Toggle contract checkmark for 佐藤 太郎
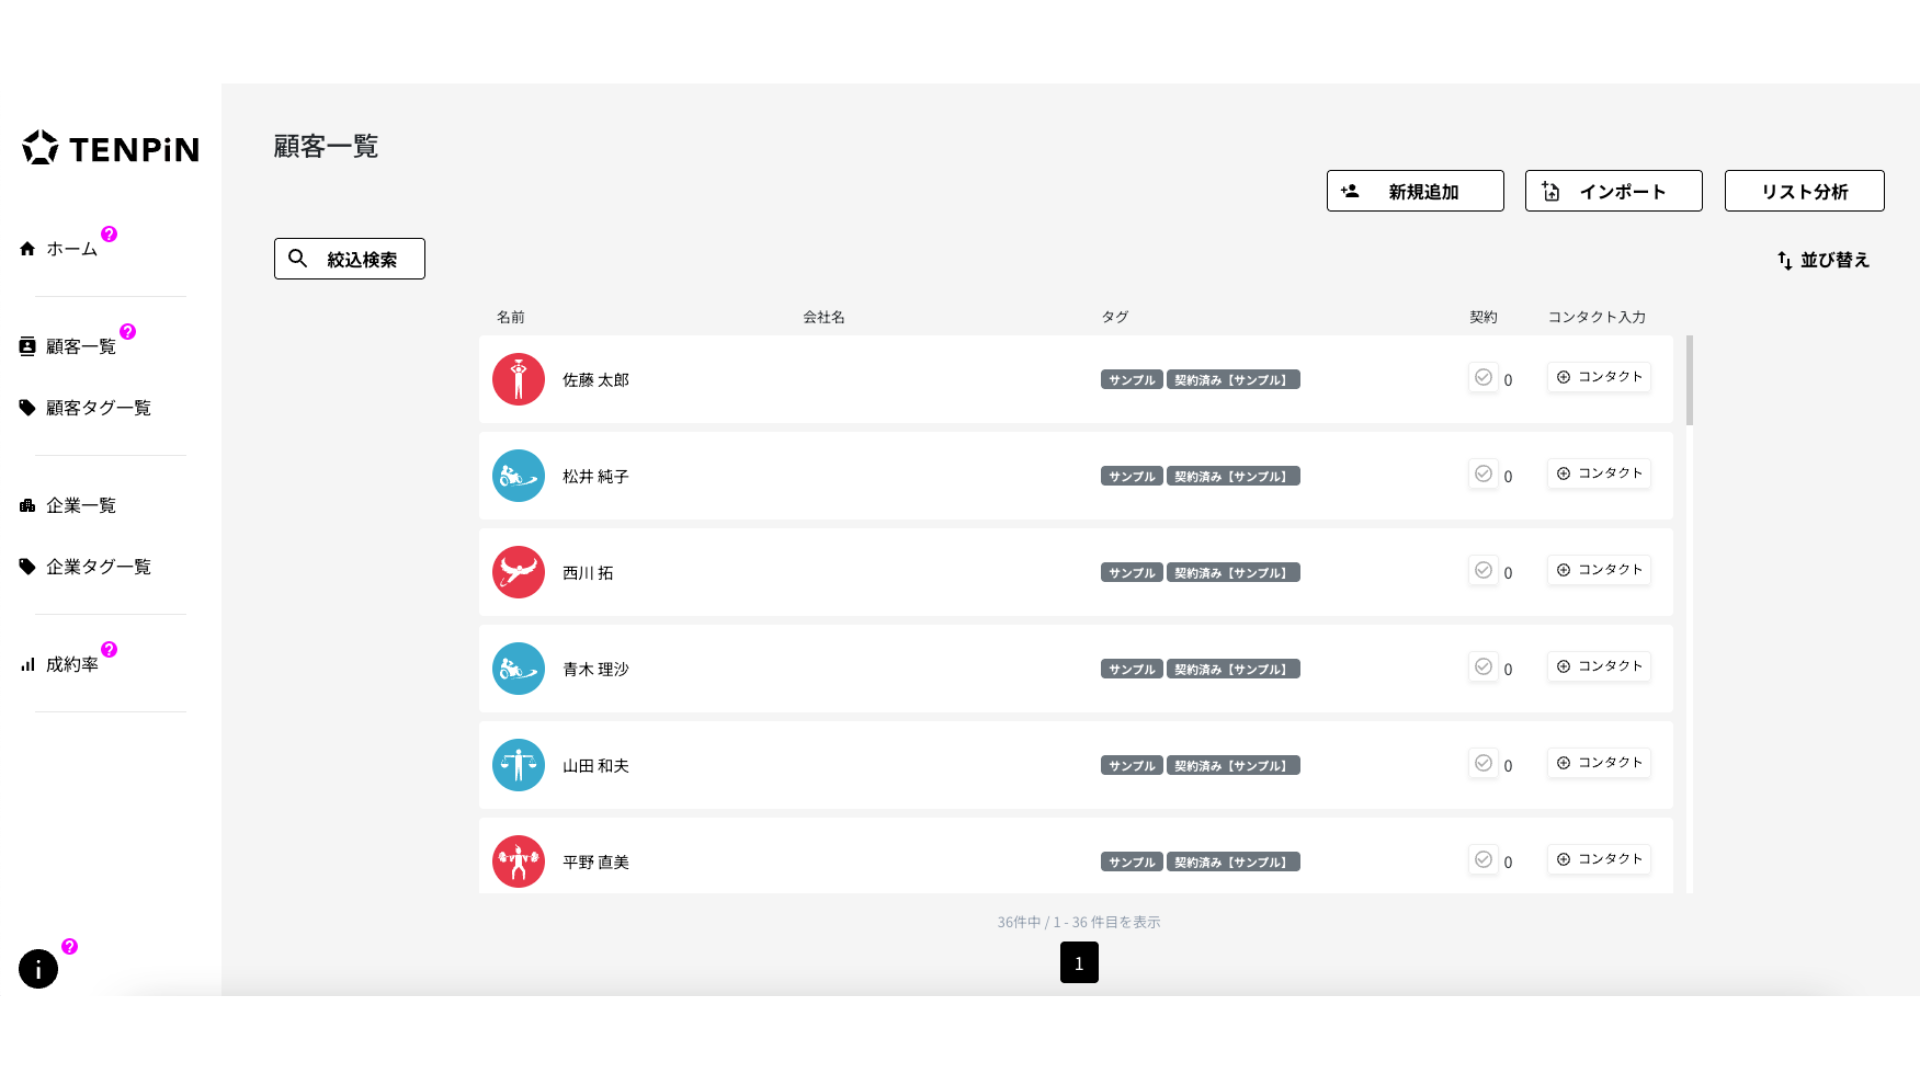Image resolution: width=1920 pixels, height=1080 pixels. pyautogui.click(x=1483, y=378)
